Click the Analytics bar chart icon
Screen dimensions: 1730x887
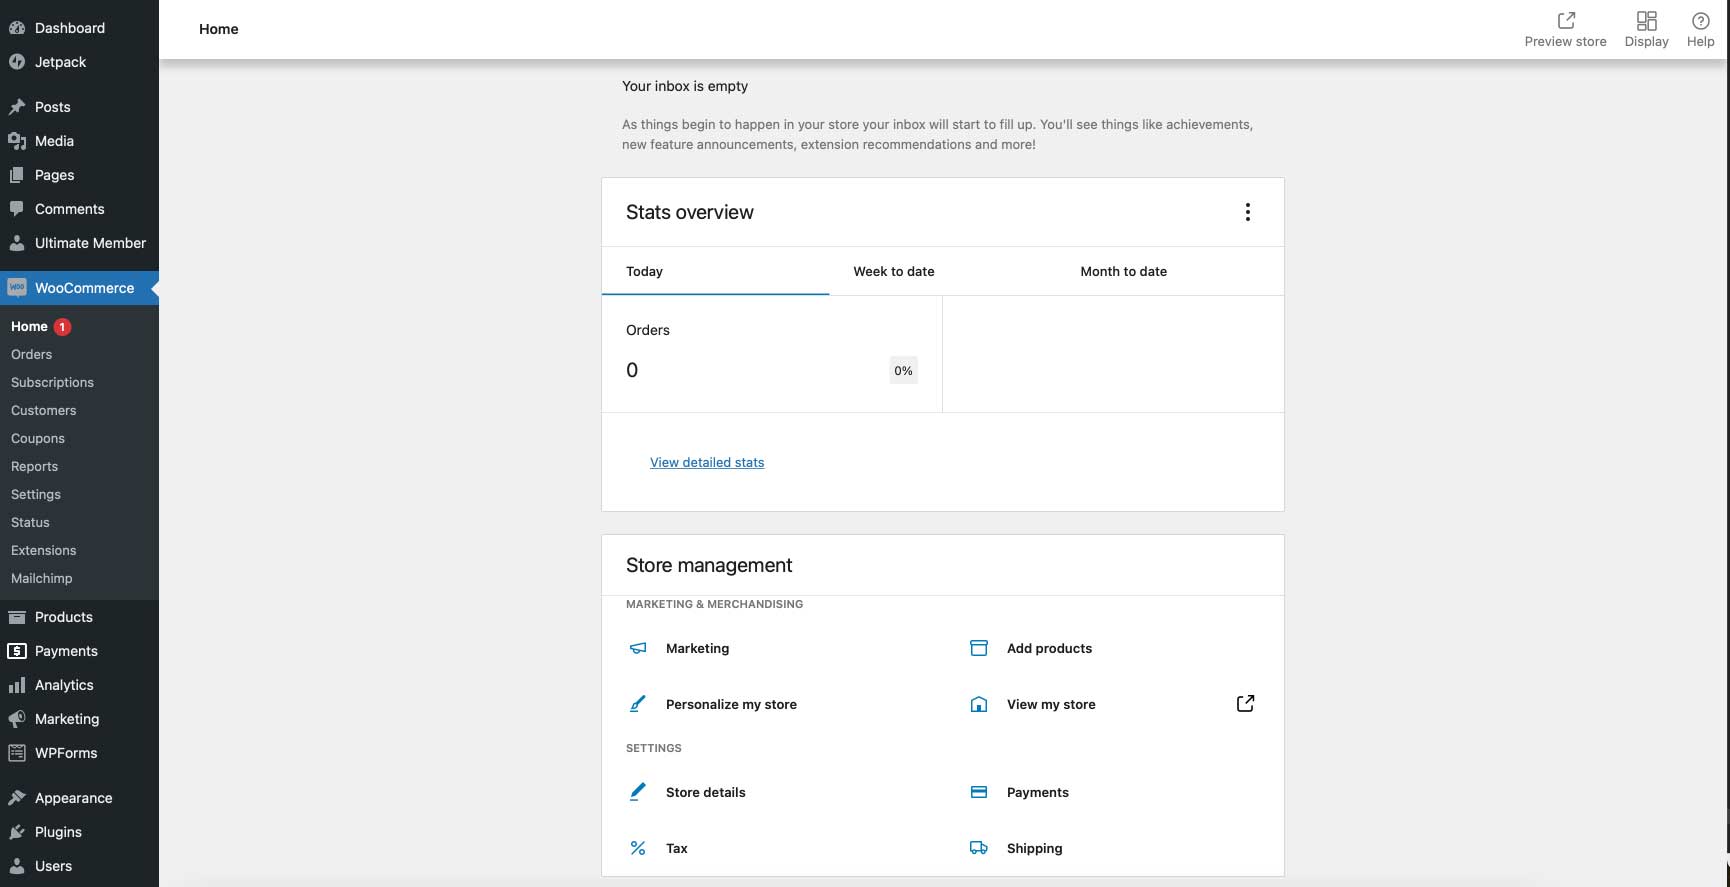[17, 685]
